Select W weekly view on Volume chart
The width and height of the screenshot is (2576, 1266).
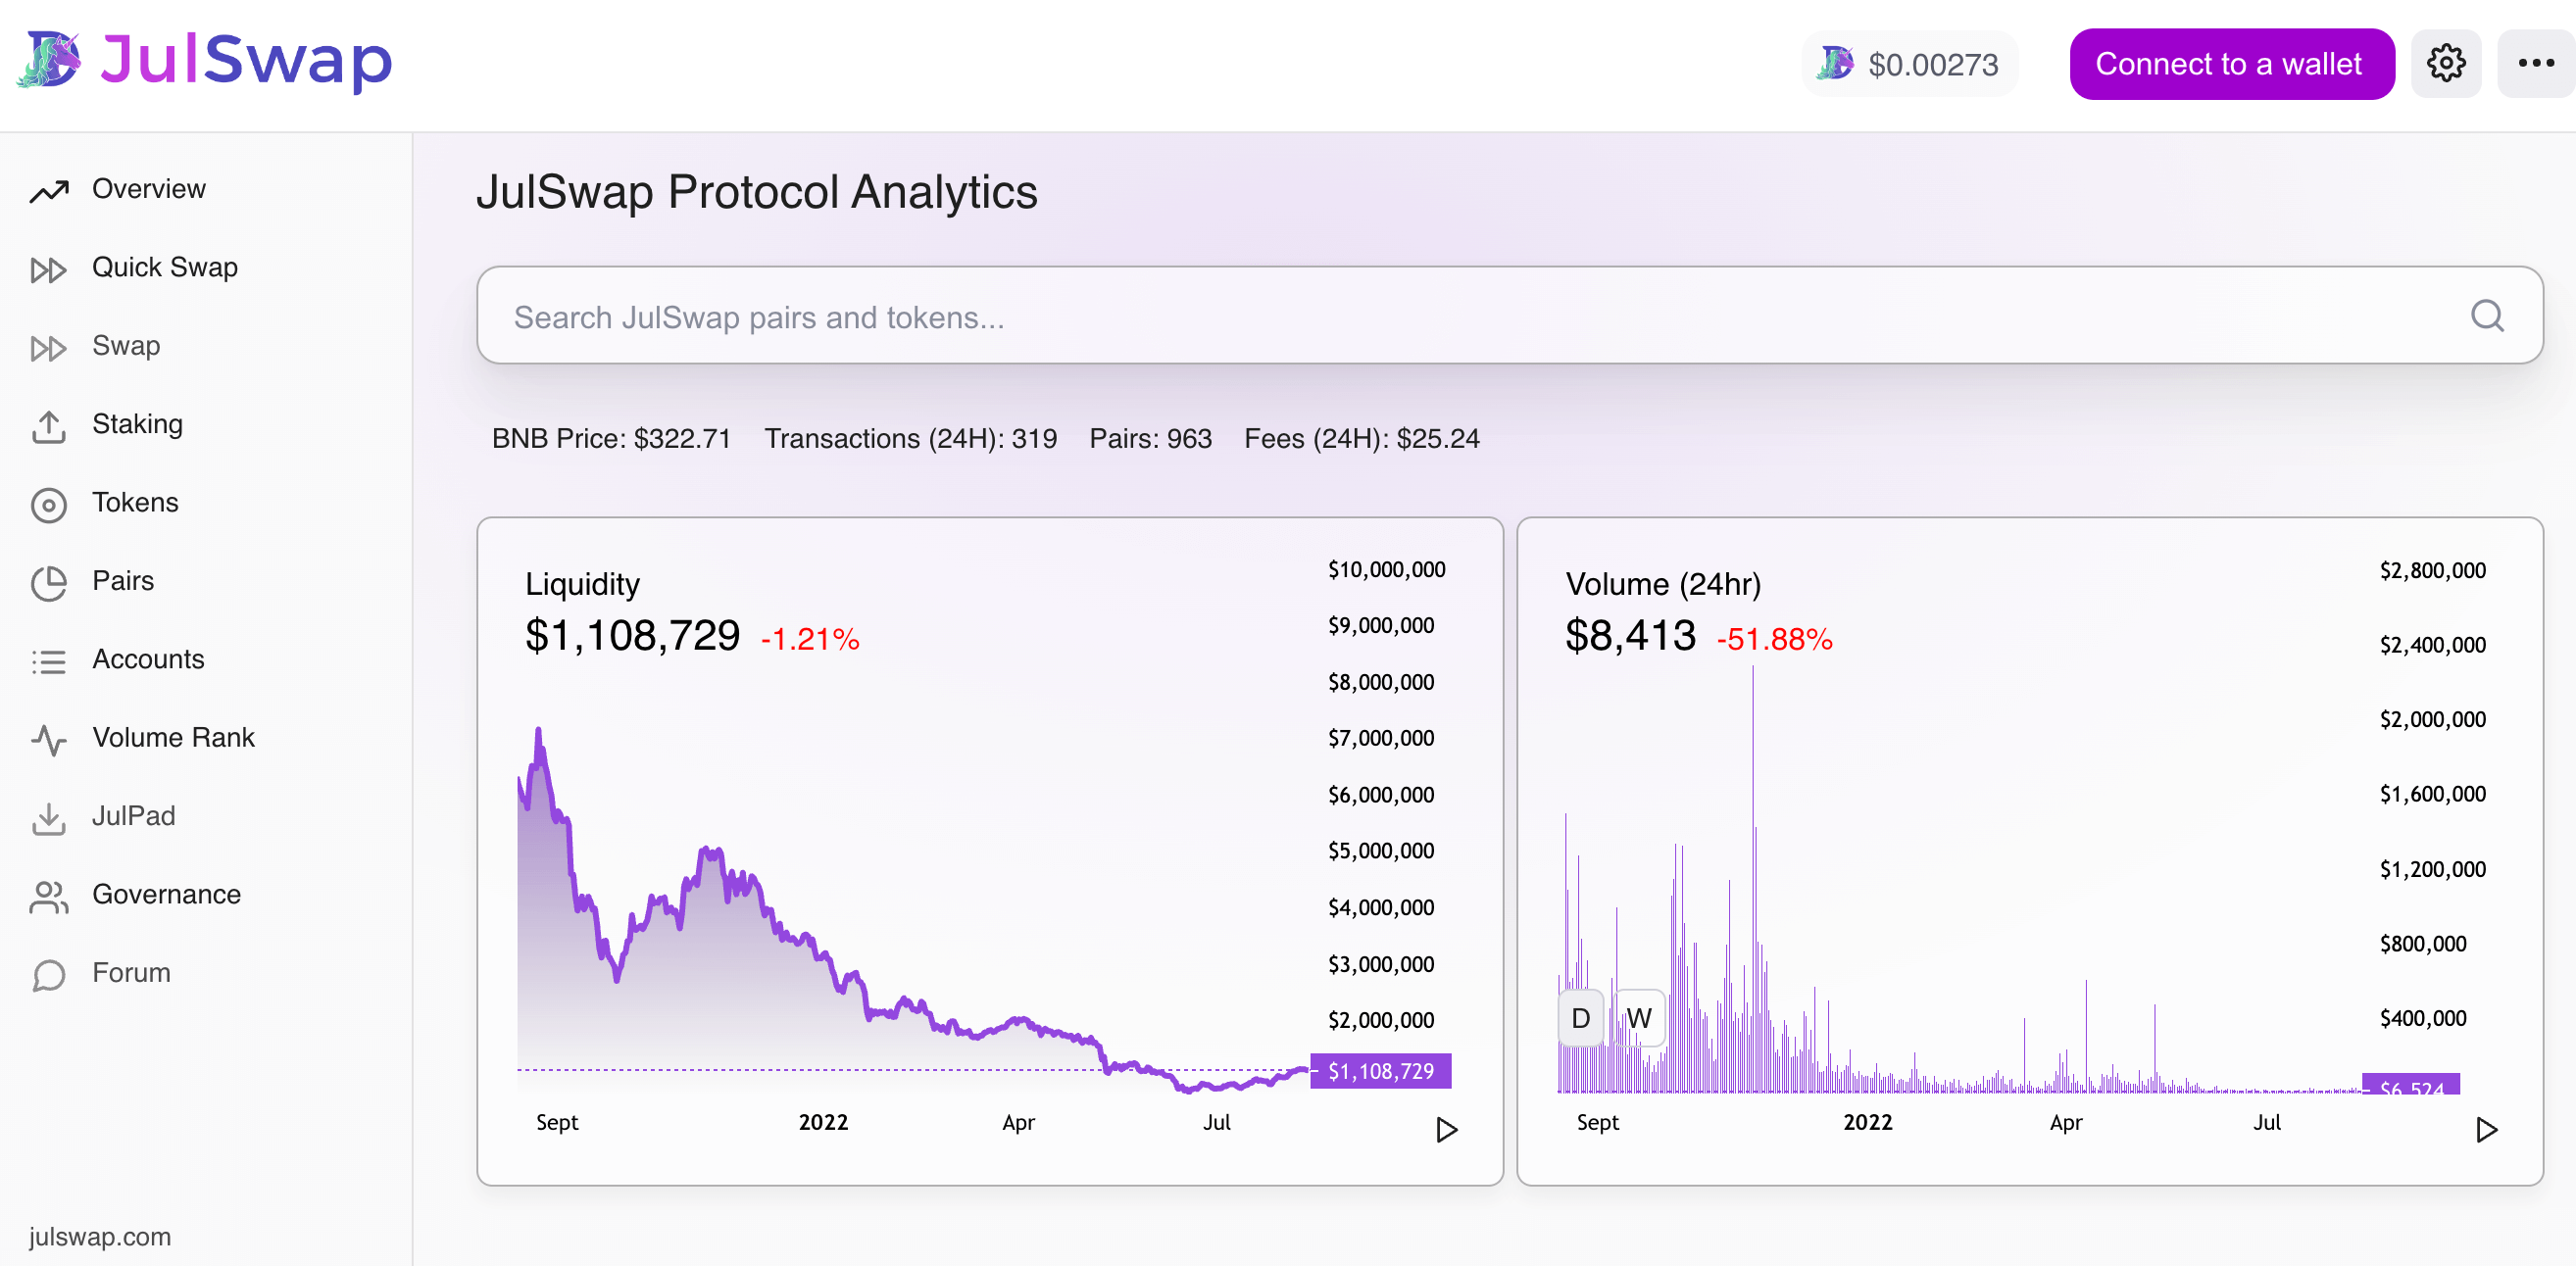point(1638,1018)
